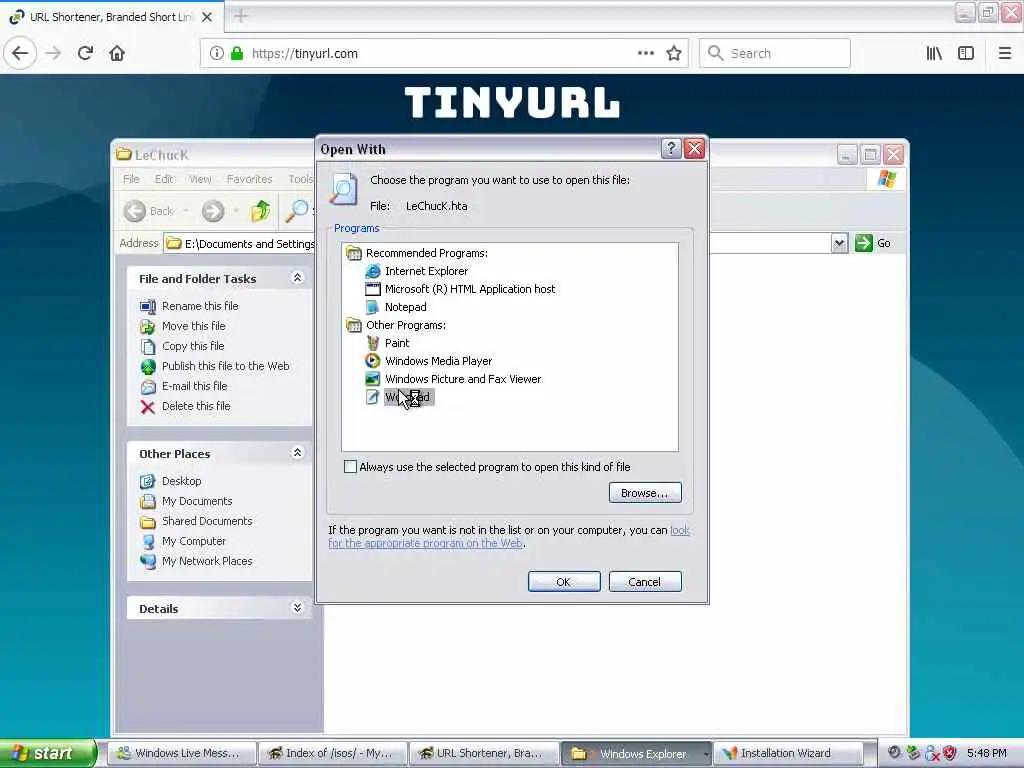Go to Desktop in Other Places
Screen dimensions: 1024x768
(x=182, y=481)
